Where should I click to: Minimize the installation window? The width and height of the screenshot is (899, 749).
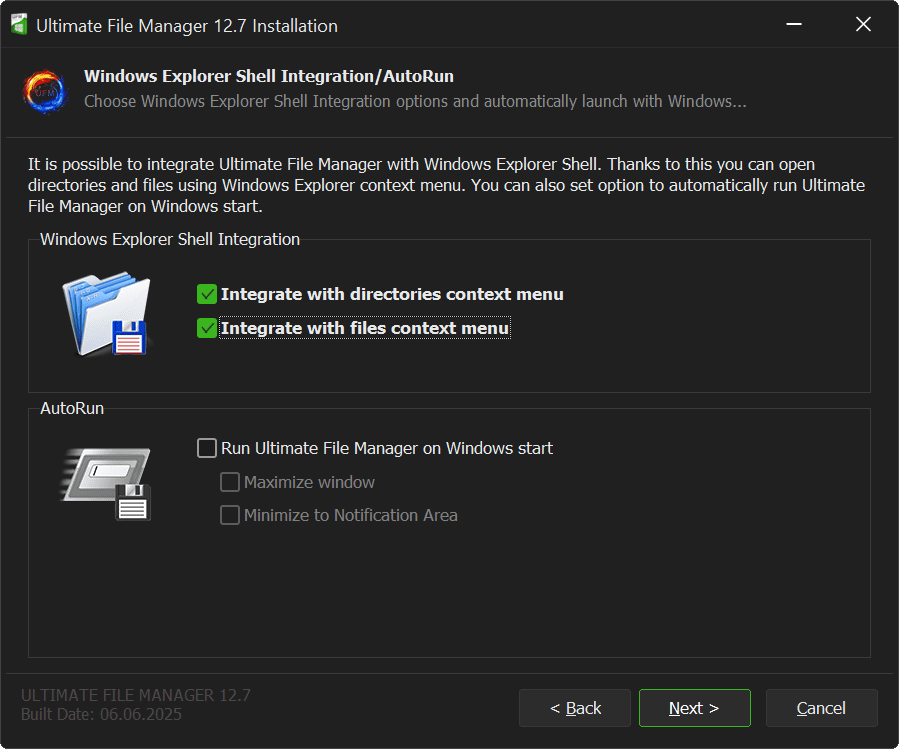tap(792, 25)
